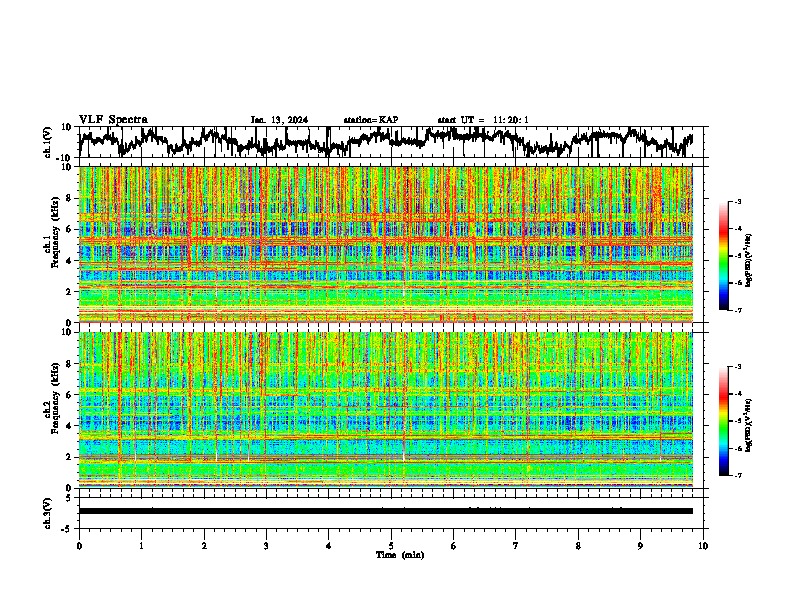The height and width of the screenshot is (612, 792).
Task: Click time axis tick label "4"
Action: [x=328, y=546]
